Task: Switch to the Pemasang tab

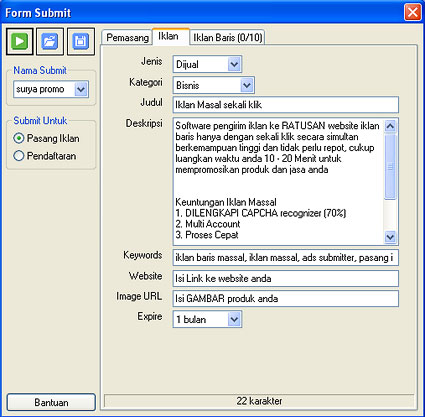Action: click(x=127, y=38)
